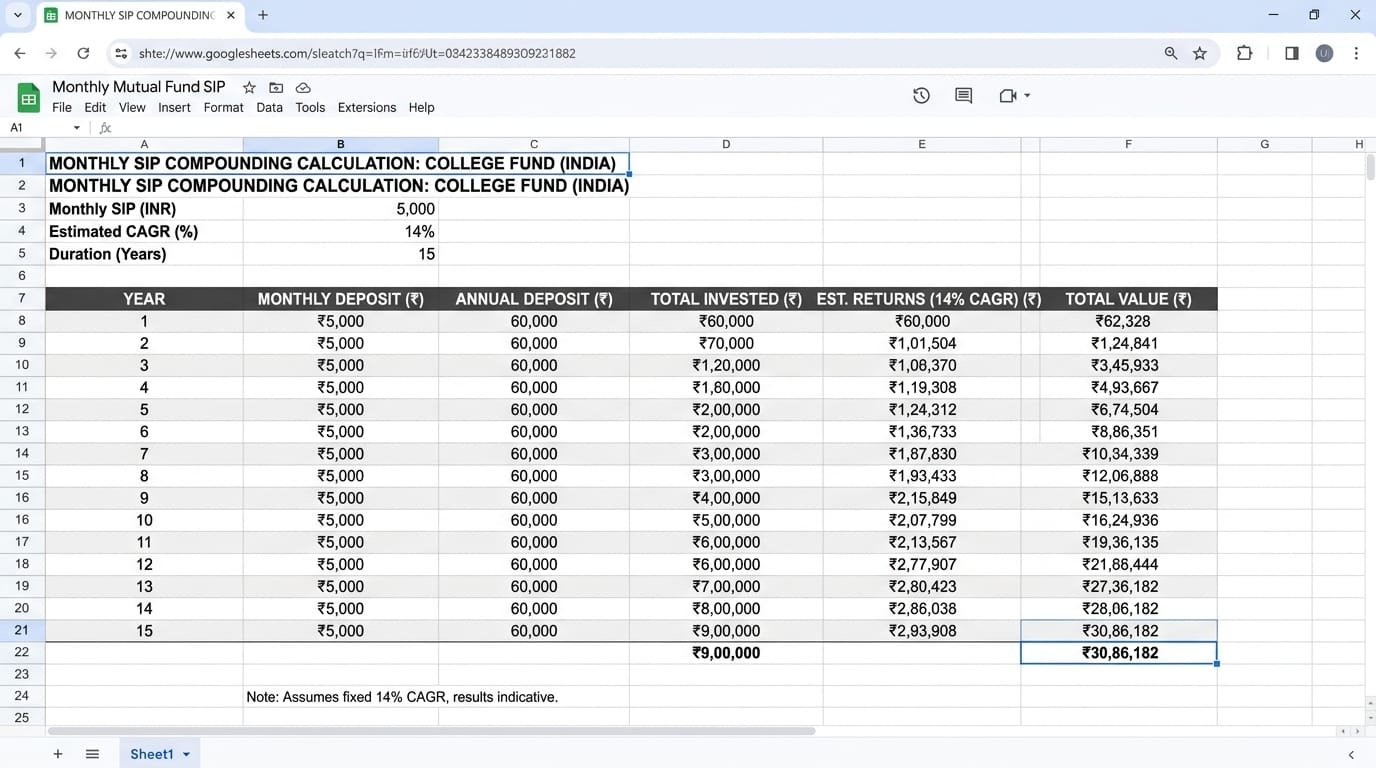Click the move to folder icon
The width and height of the screenshot is (1376, 768).
[276, 87]
